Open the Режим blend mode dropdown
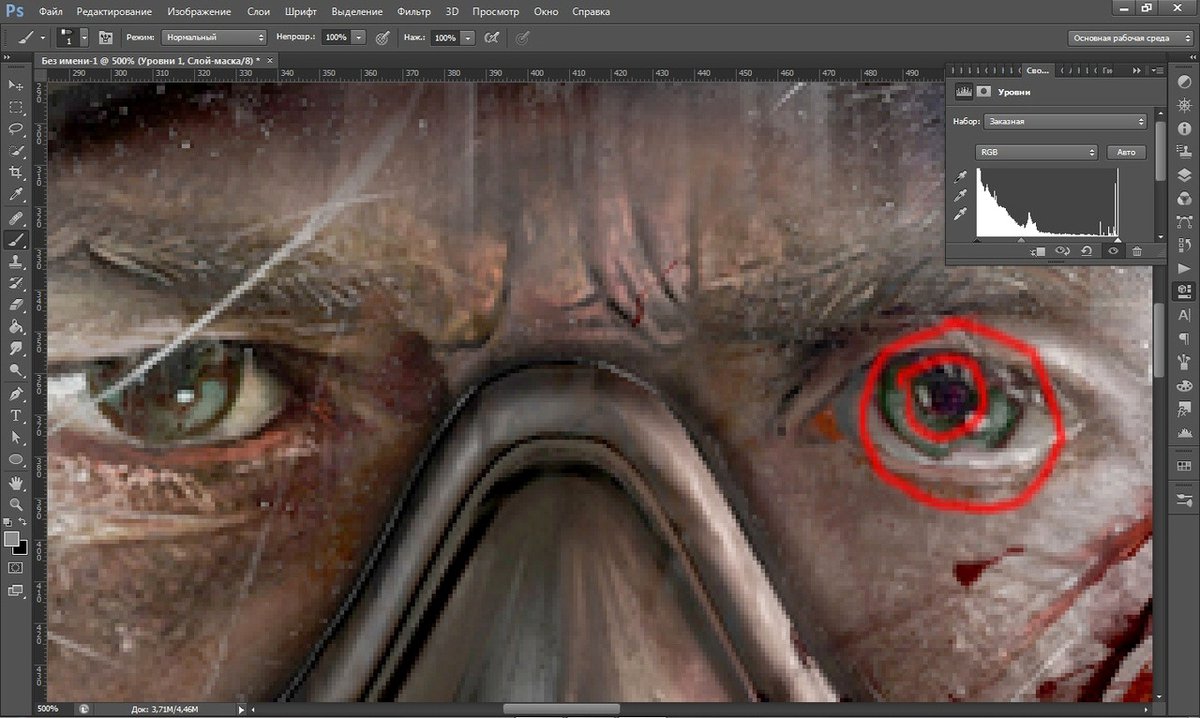This screenshot has width=1200, height=718. [x=213, y=37]
